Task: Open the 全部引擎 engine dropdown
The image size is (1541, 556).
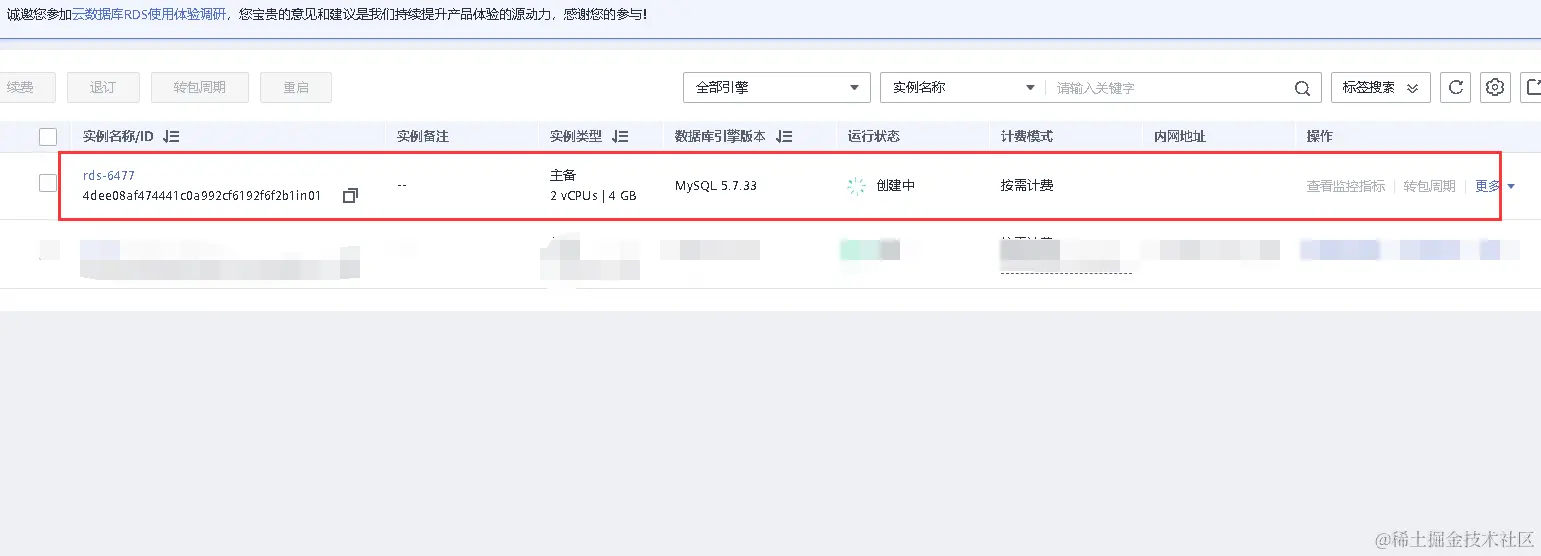Action: tap(777, 88)
